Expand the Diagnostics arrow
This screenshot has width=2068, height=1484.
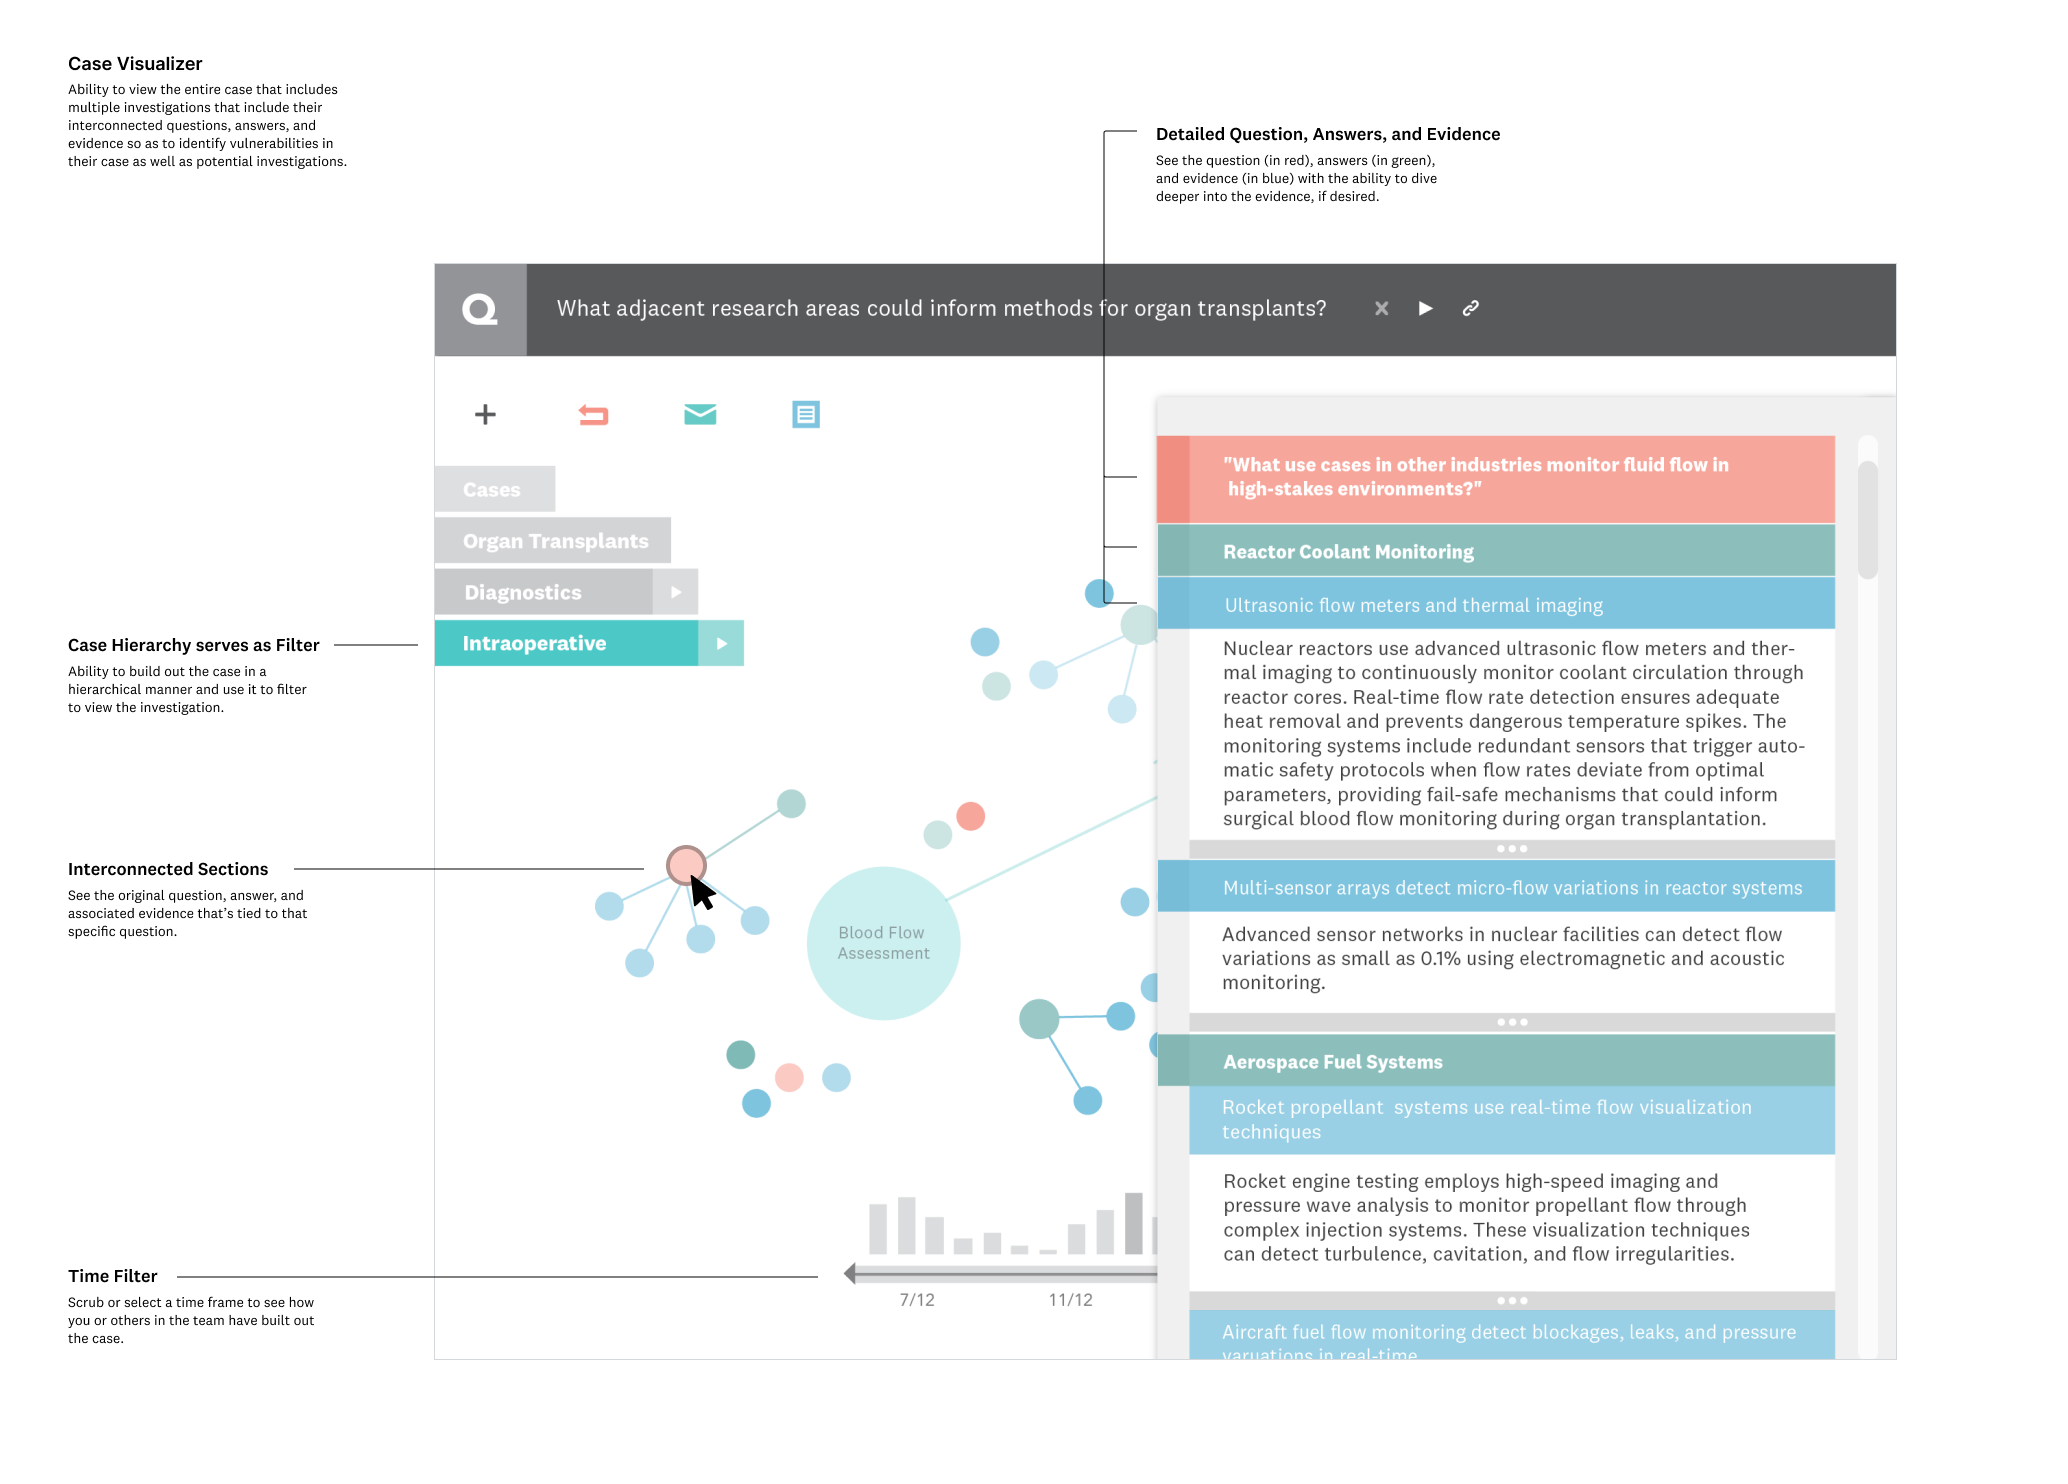676,592
